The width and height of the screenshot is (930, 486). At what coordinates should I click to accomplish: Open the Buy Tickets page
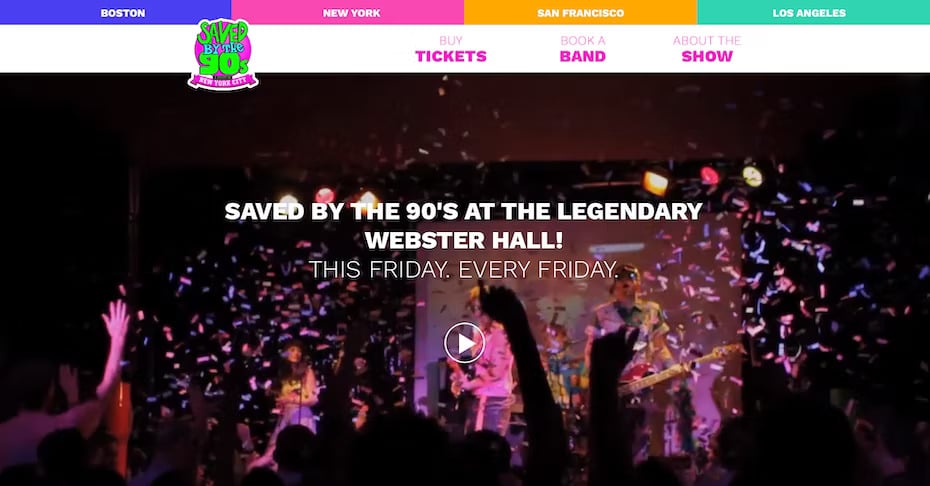click(451, 49)
